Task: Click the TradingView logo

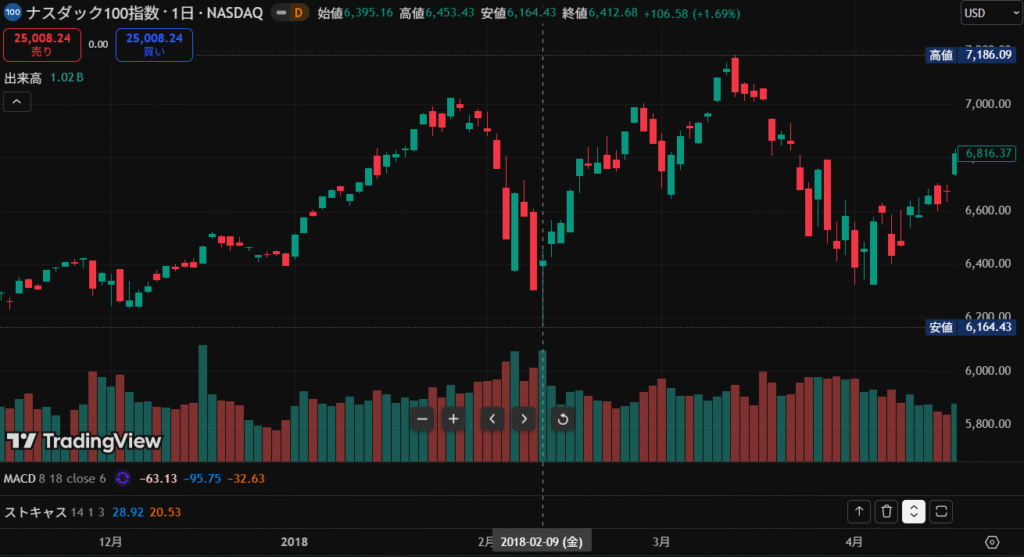Action: click(x=83, y=441)
